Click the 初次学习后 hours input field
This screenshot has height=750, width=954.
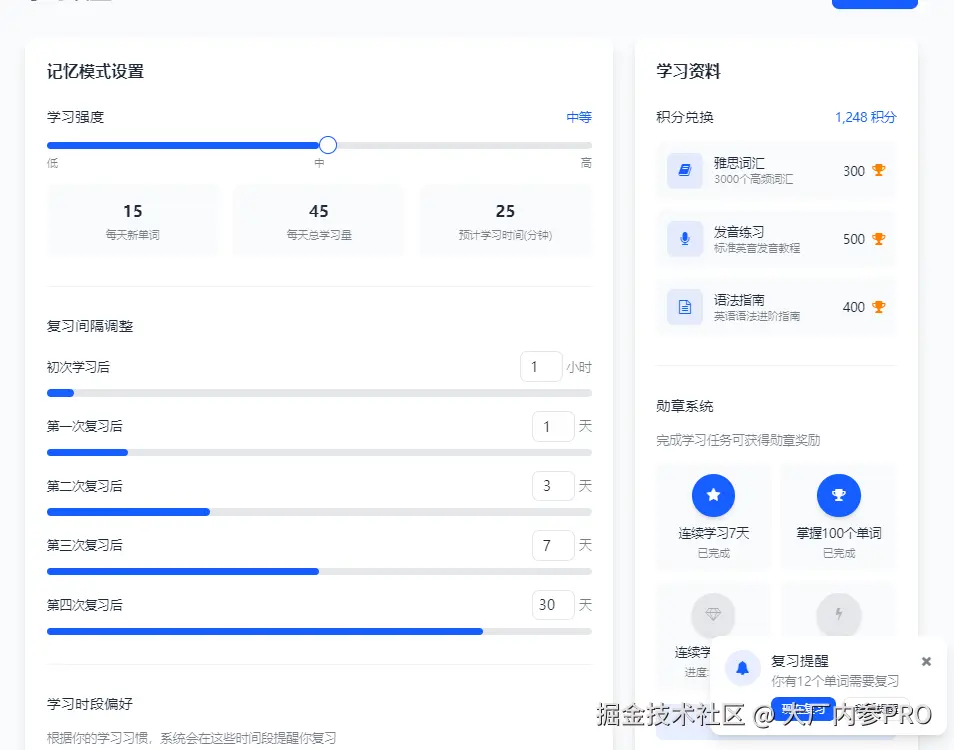point(541,366)
